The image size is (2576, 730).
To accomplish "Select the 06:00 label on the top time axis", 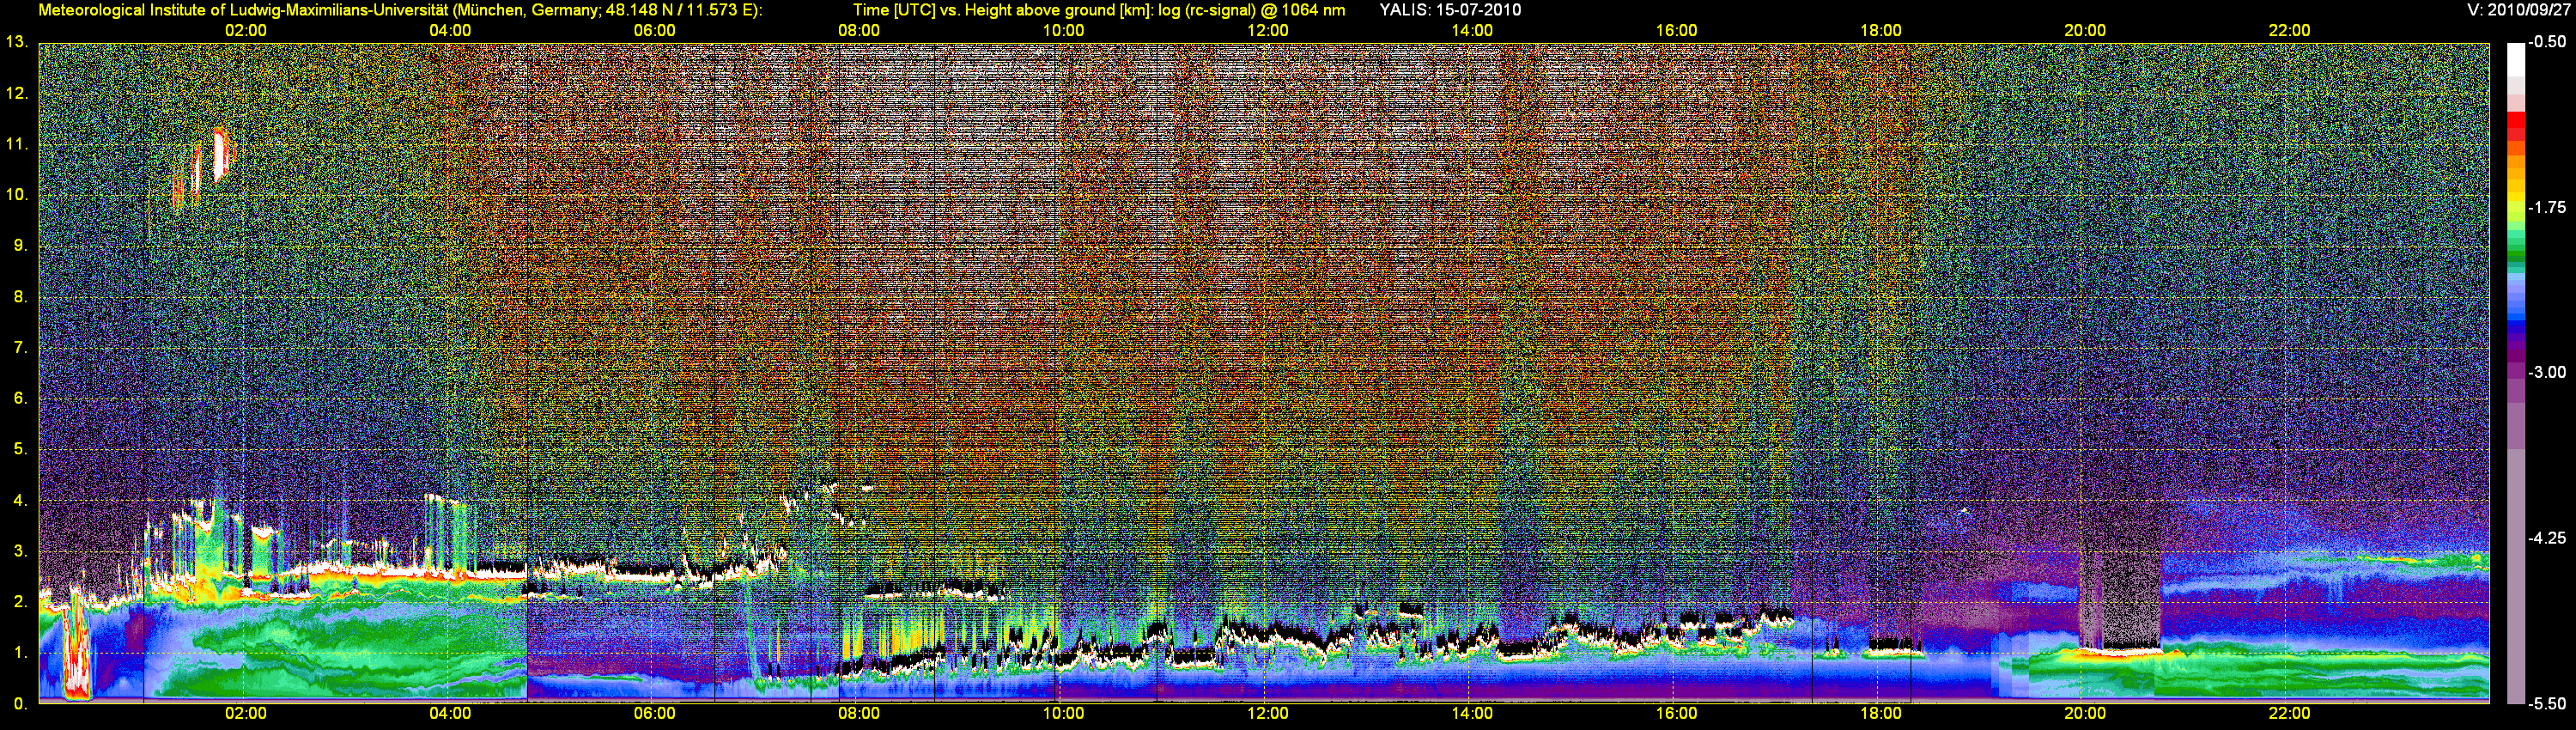I will click(654, 30).
